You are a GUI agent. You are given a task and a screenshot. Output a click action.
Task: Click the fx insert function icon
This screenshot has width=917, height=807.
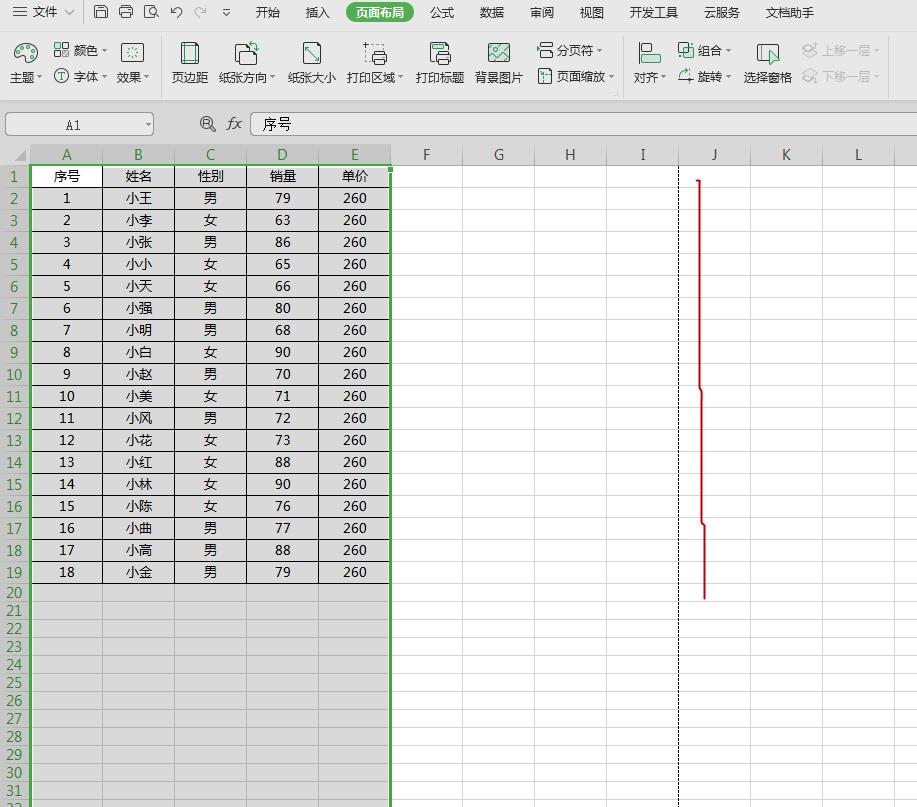pyautogui.click(x=234, y=123)
